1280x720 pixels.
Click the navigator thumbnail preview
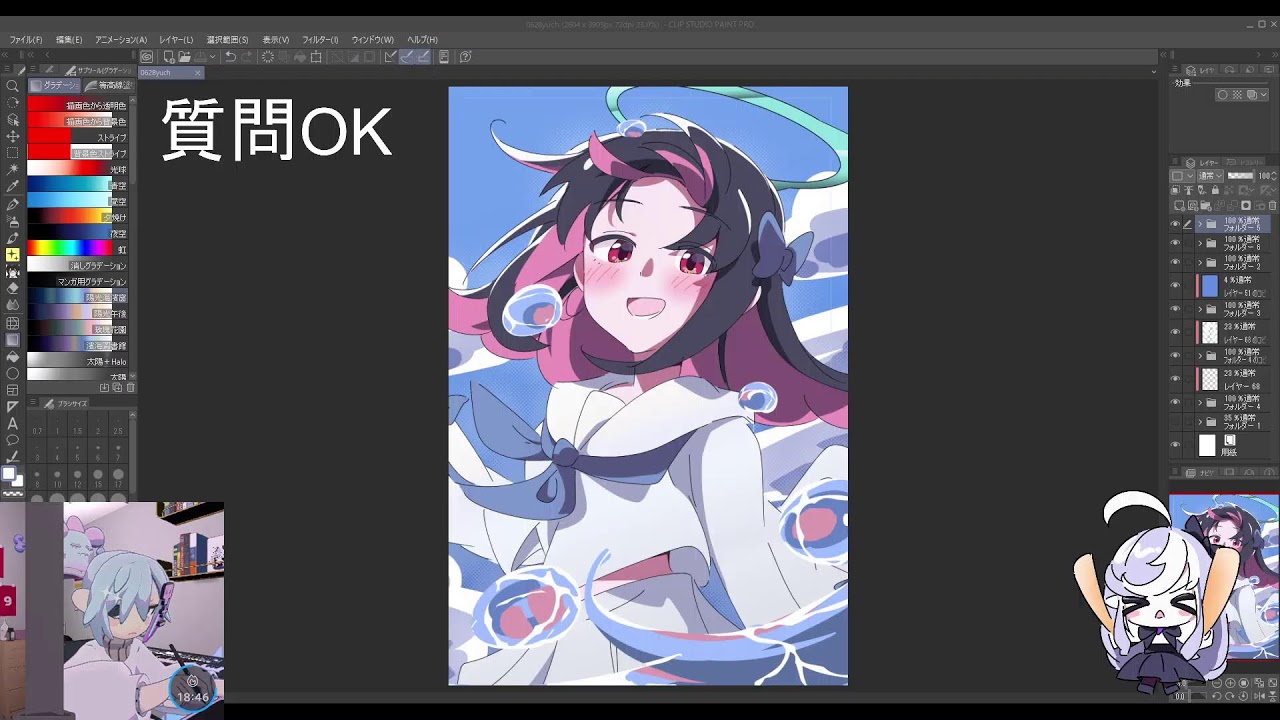coord(1224,577)
